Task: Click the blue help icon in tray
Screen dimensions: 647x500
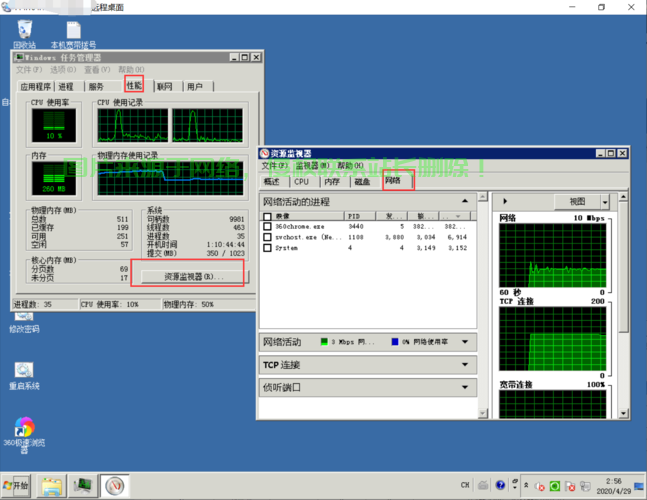Action: (x=500, y=485)
